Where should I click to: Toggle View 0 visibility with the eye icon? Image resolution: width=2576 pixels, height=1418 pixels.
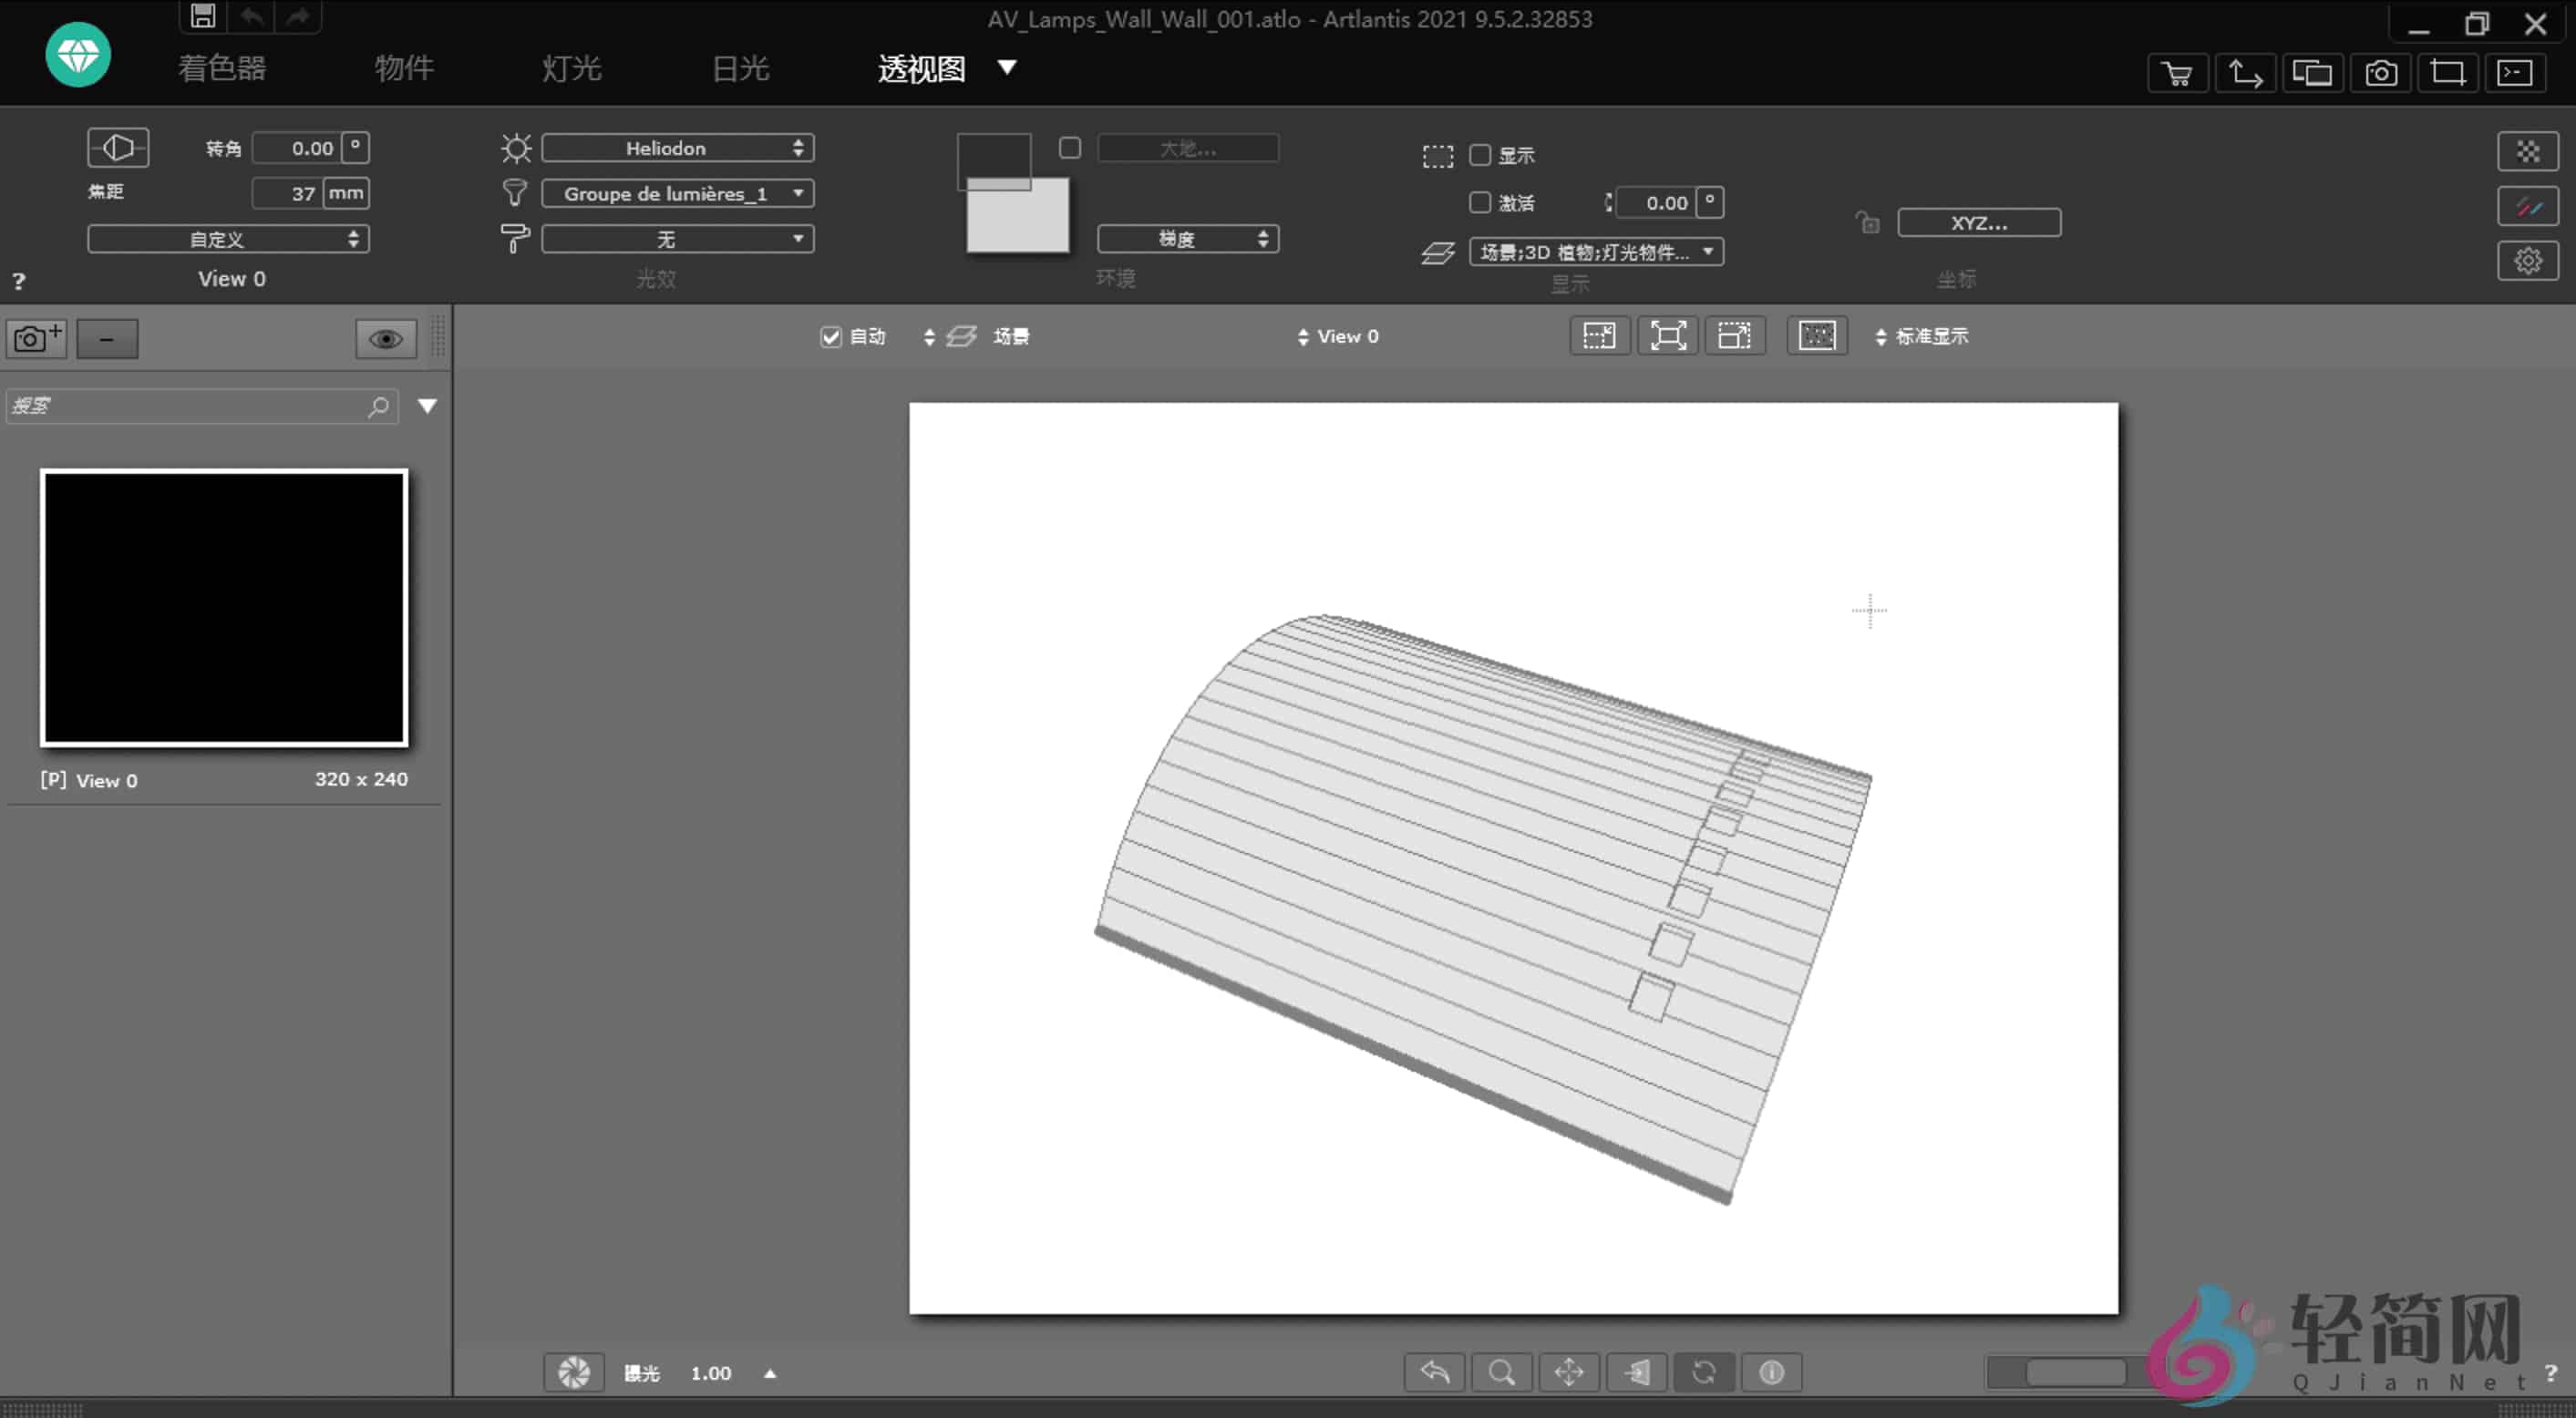(x=386, y=338)
